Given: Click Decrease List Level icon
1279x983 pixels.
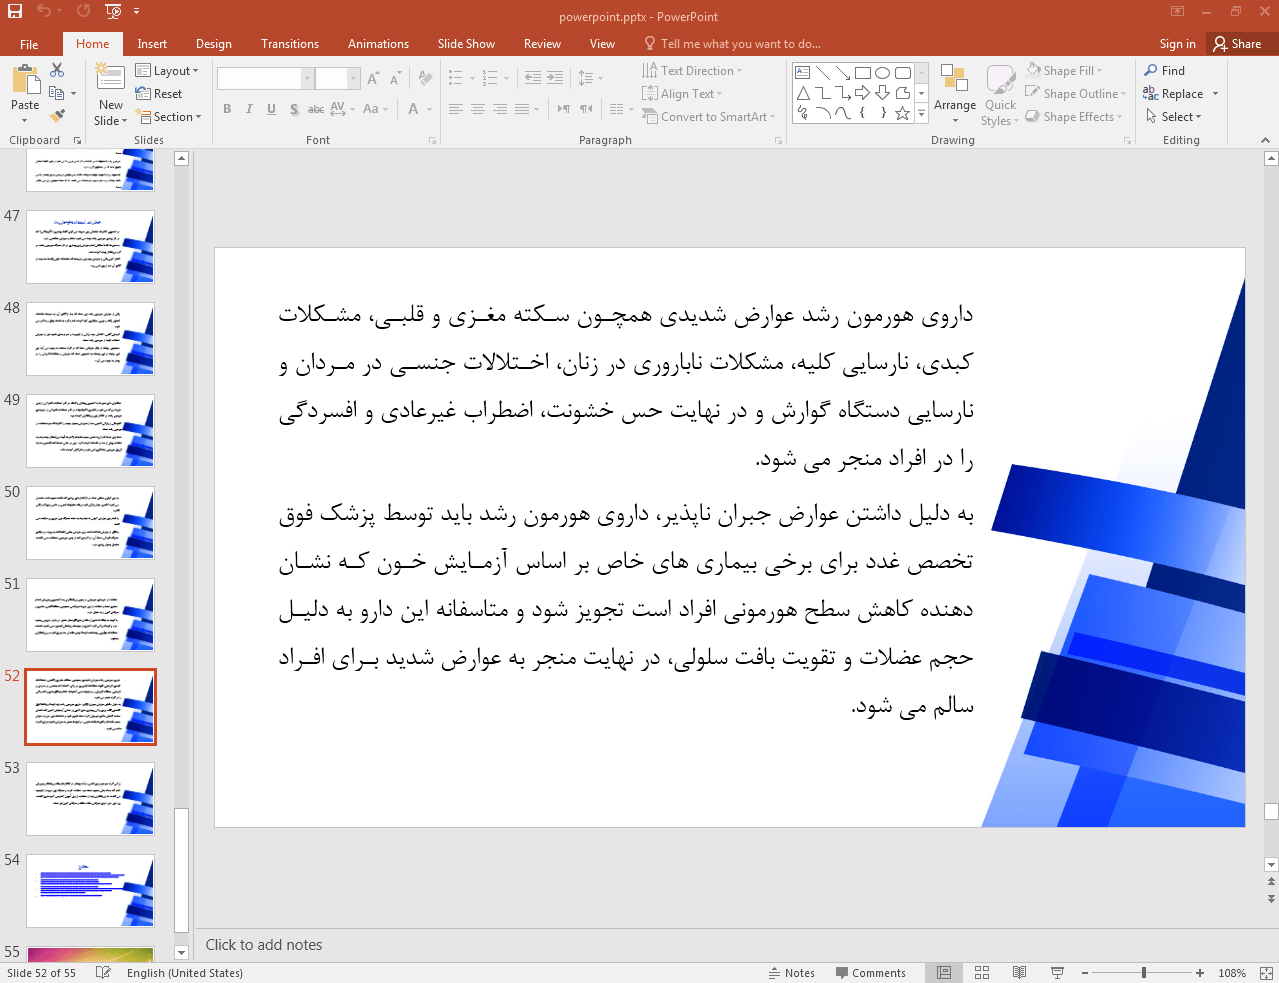Looking at the screenshot, I should (x=533, y=78).
